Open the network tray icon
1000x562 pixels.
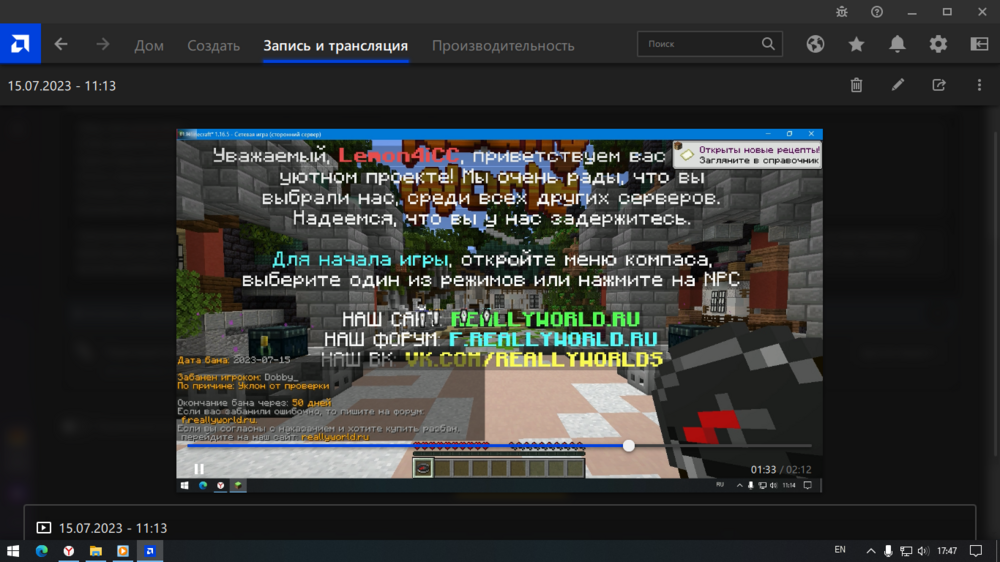click(906, 551)
